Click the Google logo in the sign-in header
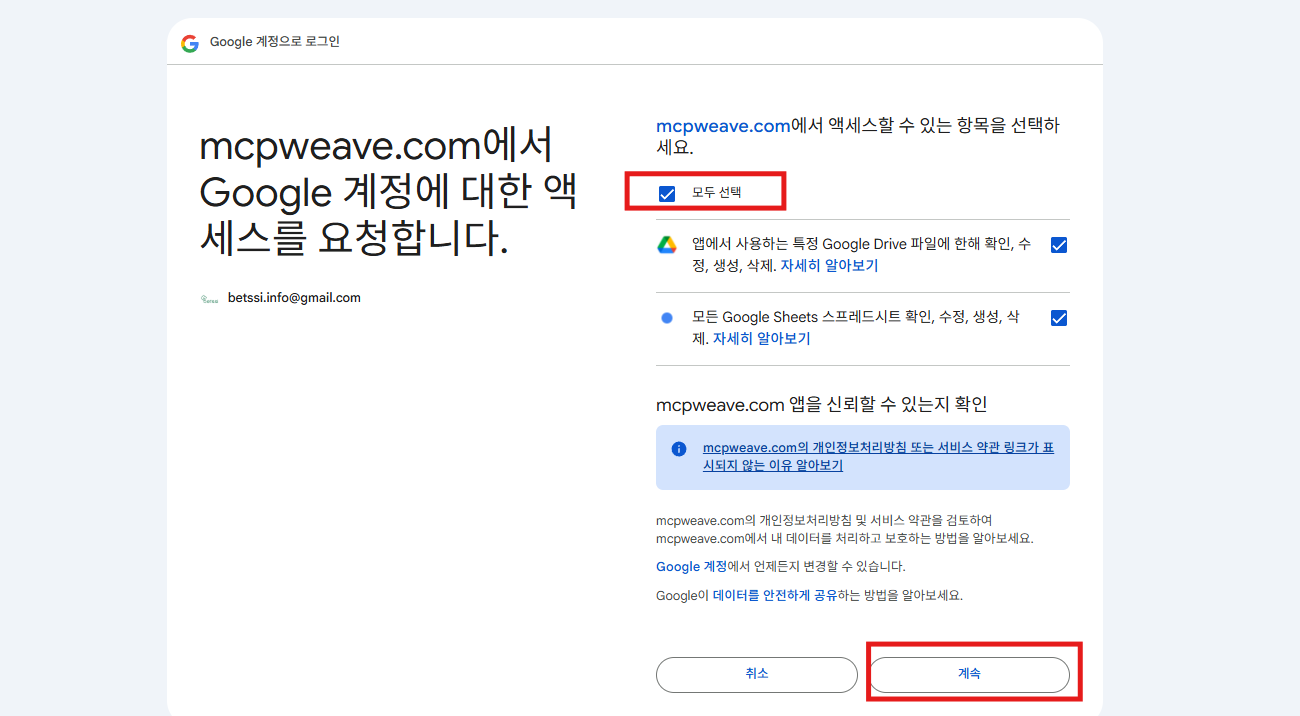 190,43
